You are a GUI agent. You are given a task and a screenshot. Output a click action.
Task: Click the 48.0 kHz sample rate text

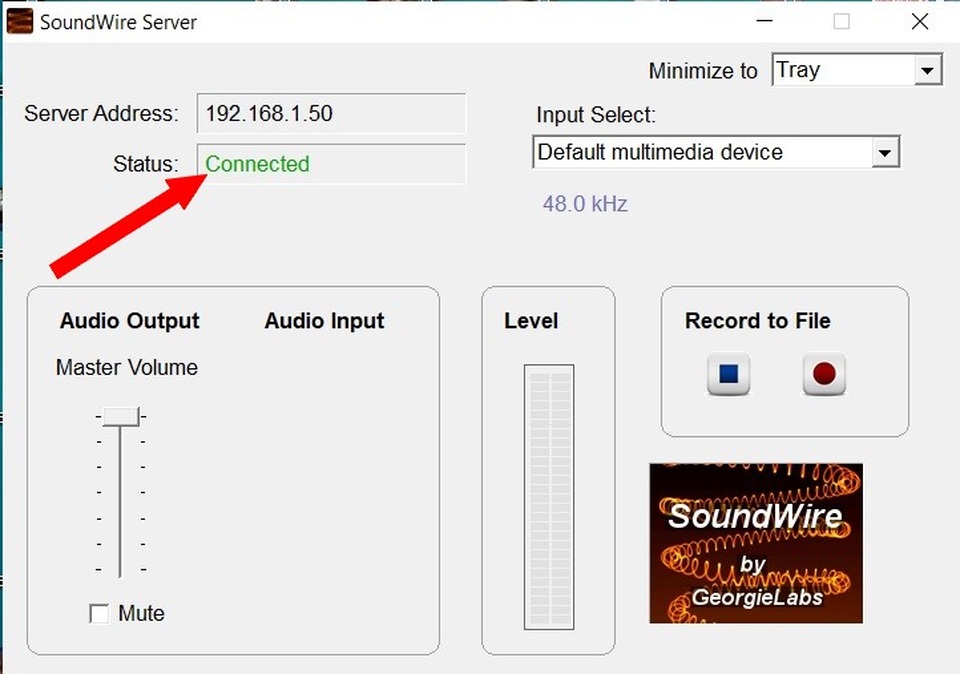click(585, 204)
